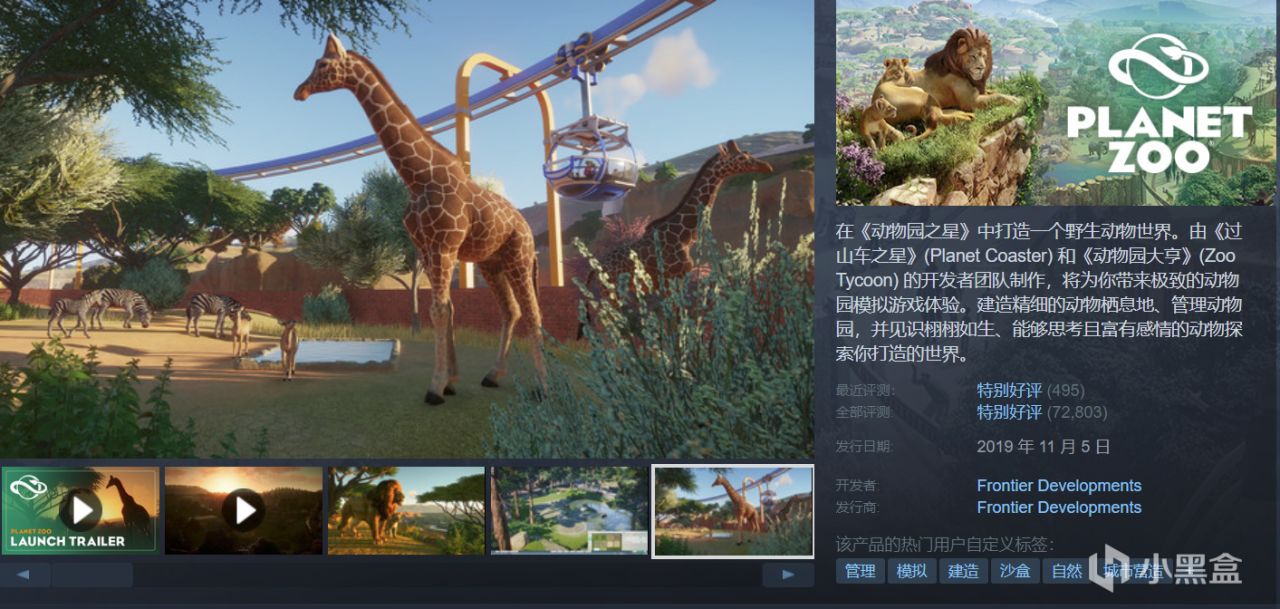Screen dimensions: 1280x609
Task: Open the lion screenshot thumbnail
Action: [406, 510]
